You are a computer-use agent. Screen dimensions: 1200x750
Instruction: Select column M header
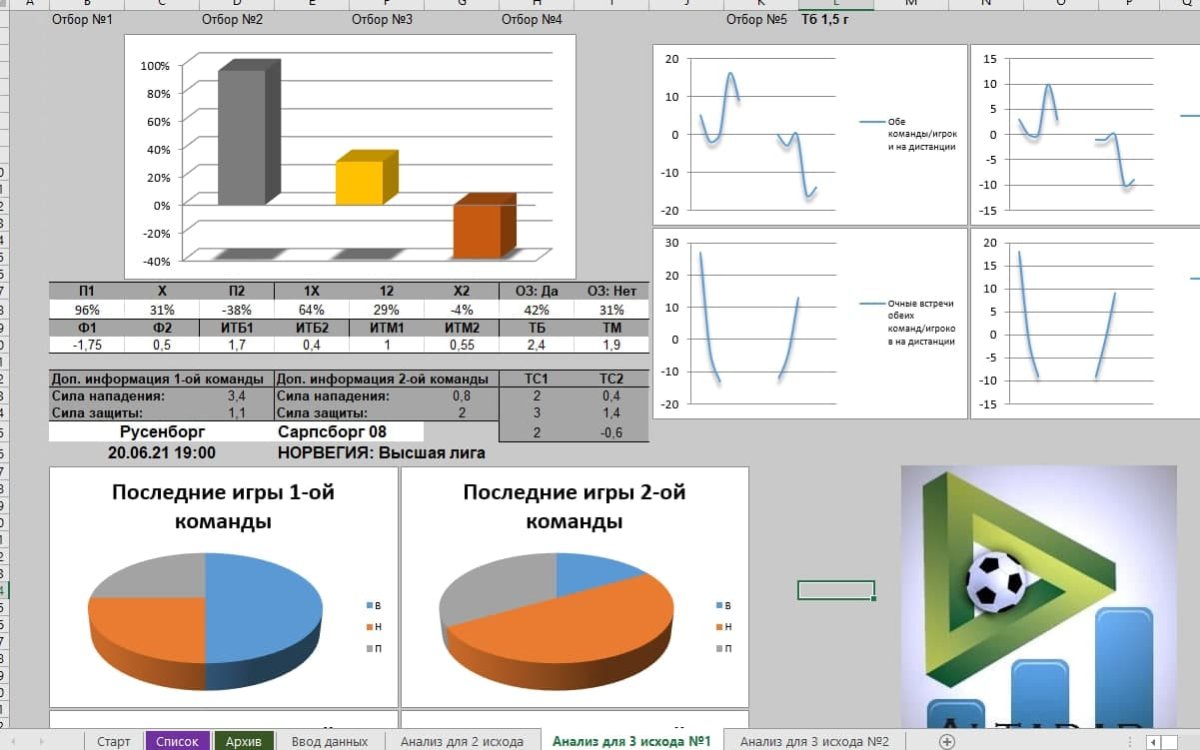(x=911, y=4)
